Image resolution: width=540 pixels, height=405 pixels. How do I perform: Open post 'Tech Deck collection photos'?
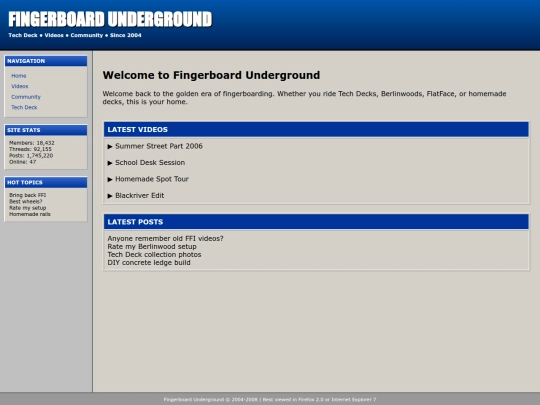[154, 255]
